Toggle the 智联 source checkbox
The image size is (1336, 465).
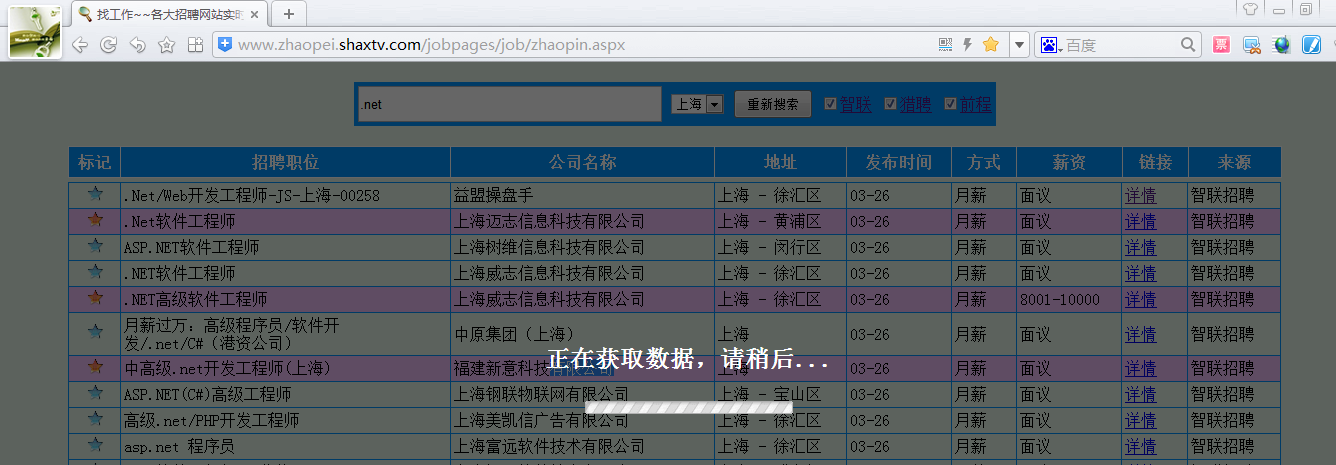(830, 104)
